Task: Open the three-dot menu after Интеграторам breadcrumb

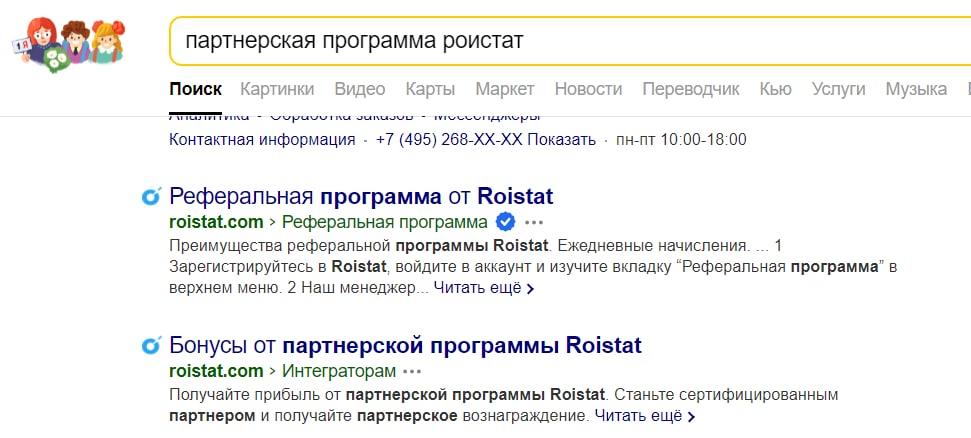Action: click(x=412, y=371)
